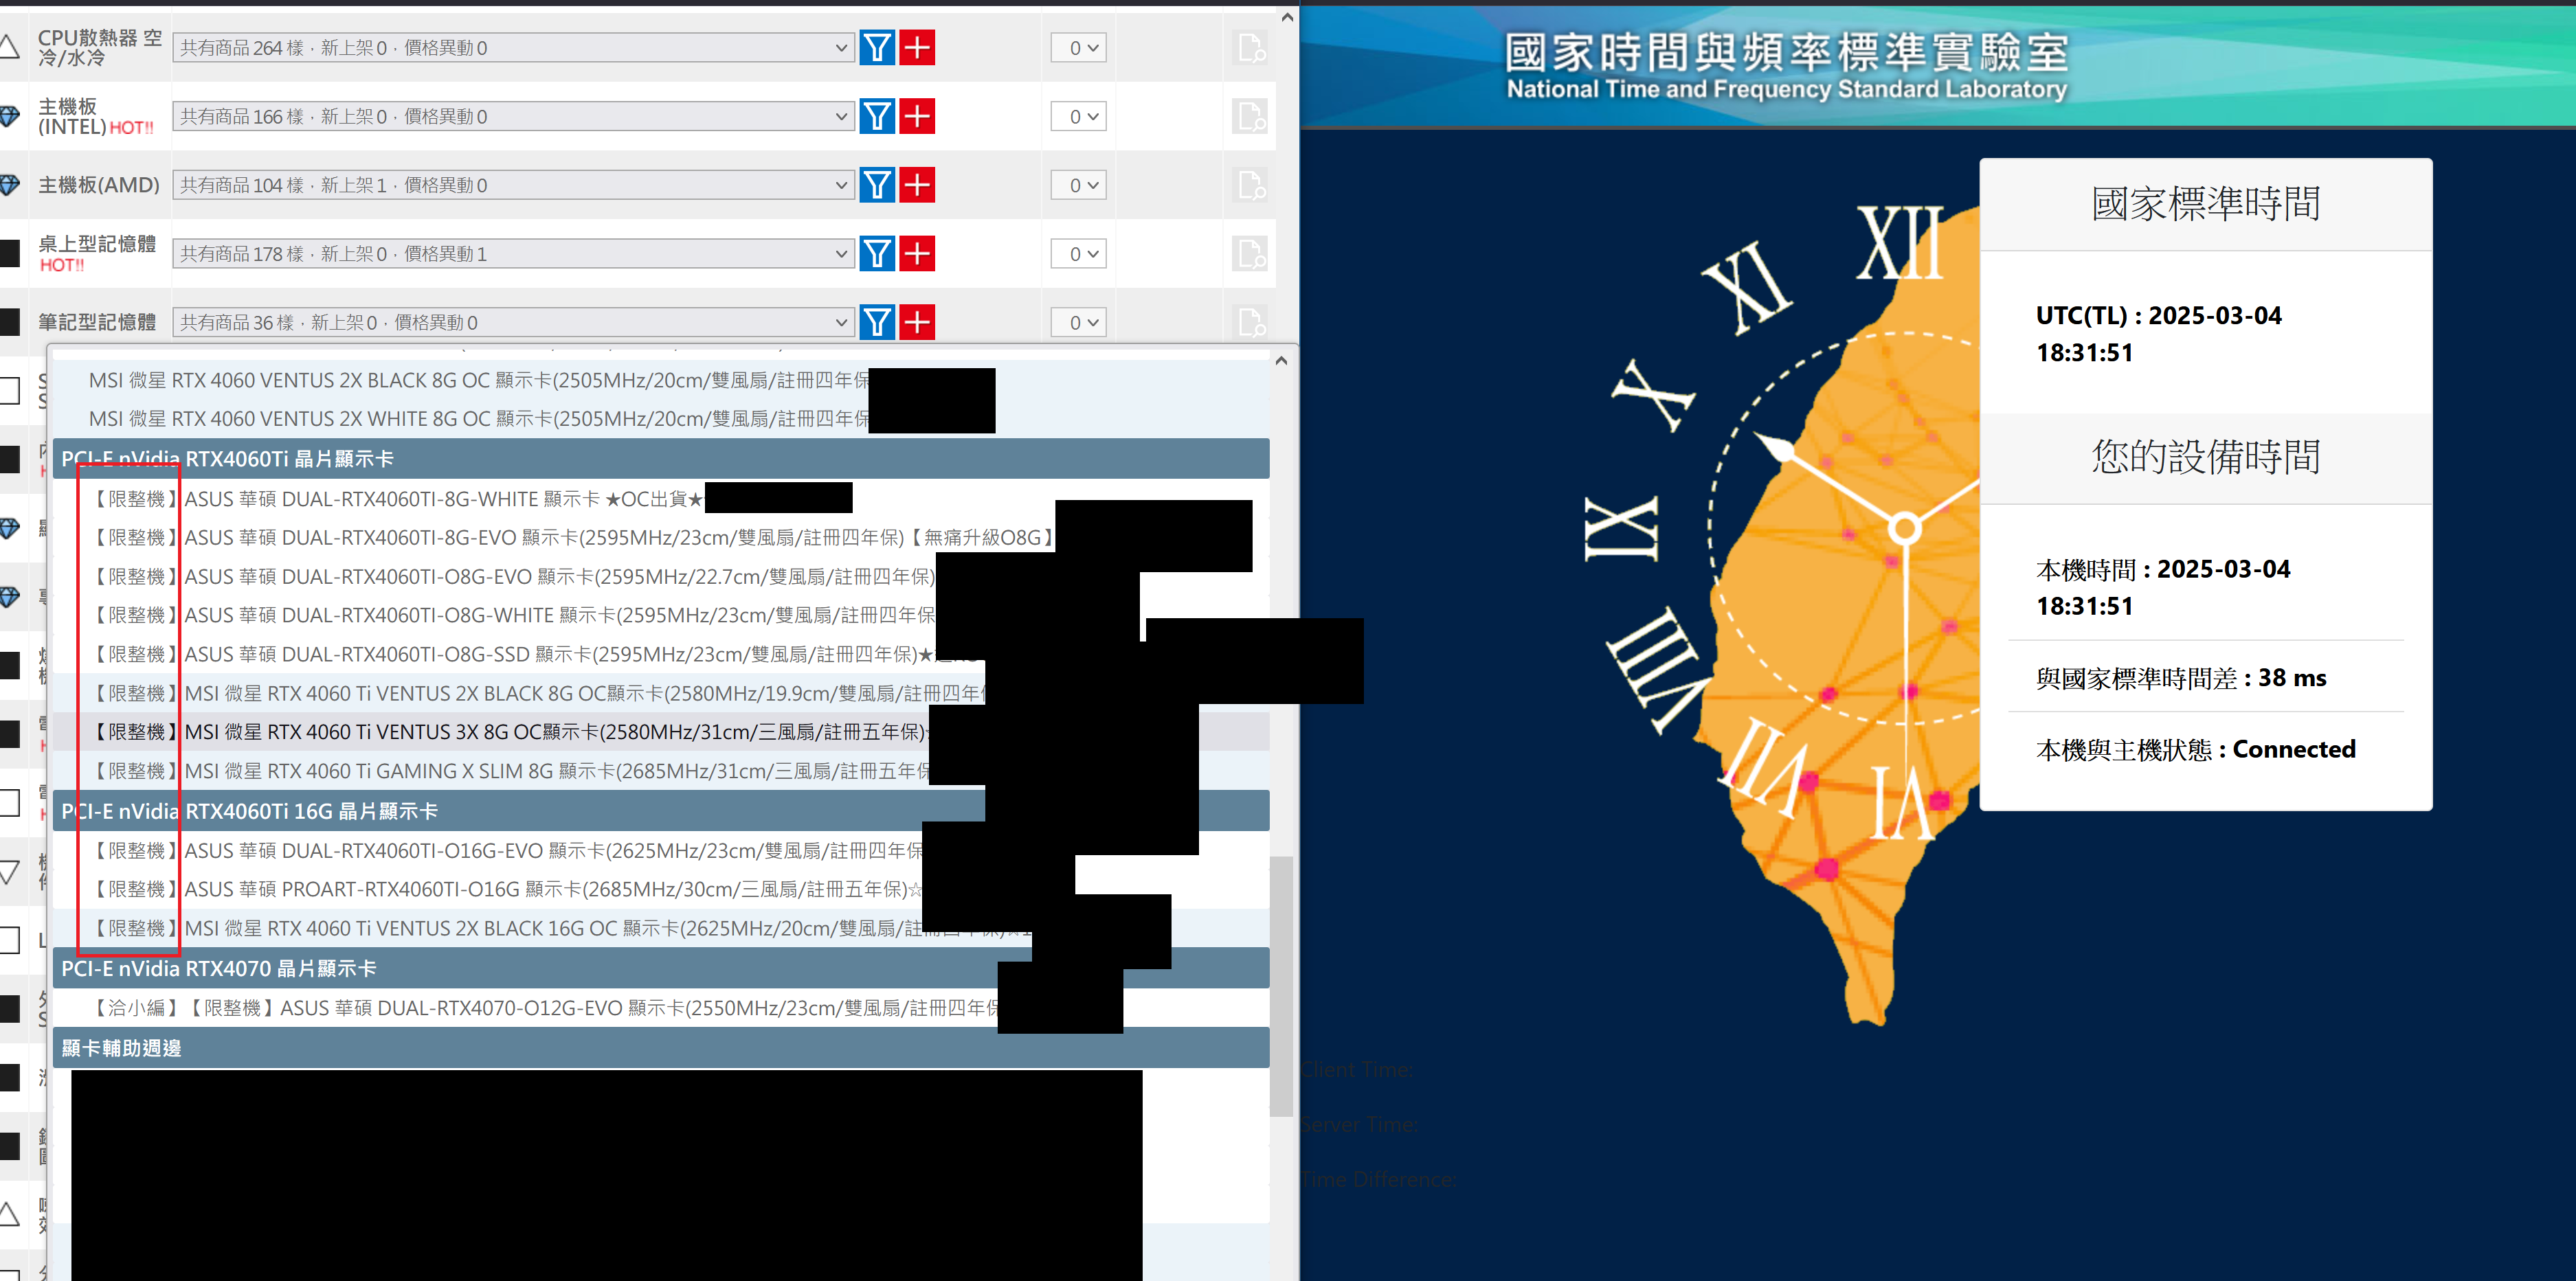Screen dimensions: 2576x1281
Task: Select ASUS DUAL-RTX4060TI-8G-WHITE option
Action: (661, 498)
